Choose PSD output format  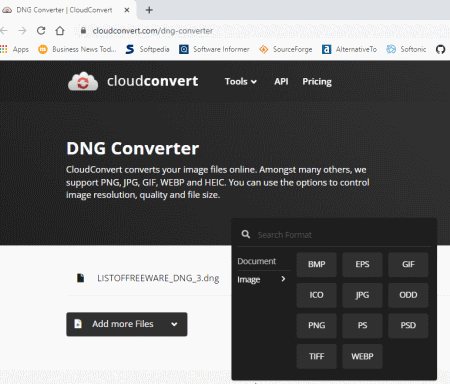coord(408,325)
